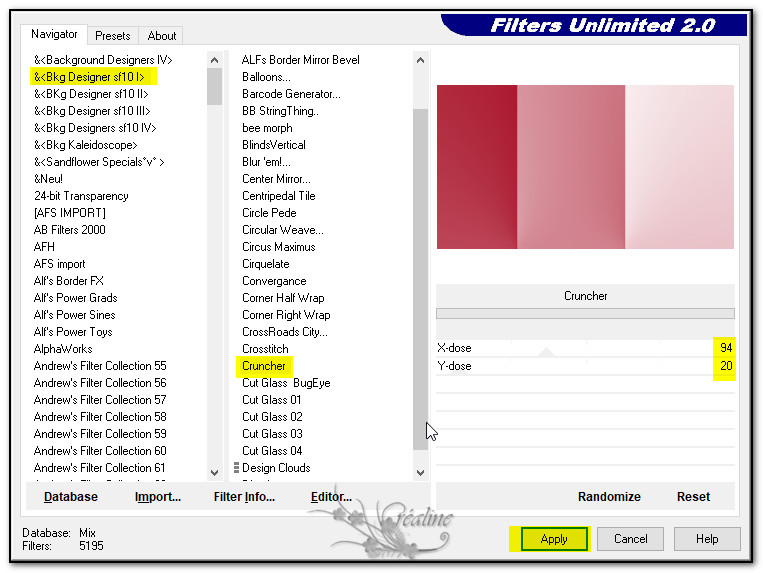This screenshot has height=573, width=763.
Task: Click the category list scrollbar thumb
Action: coord(214,86)
